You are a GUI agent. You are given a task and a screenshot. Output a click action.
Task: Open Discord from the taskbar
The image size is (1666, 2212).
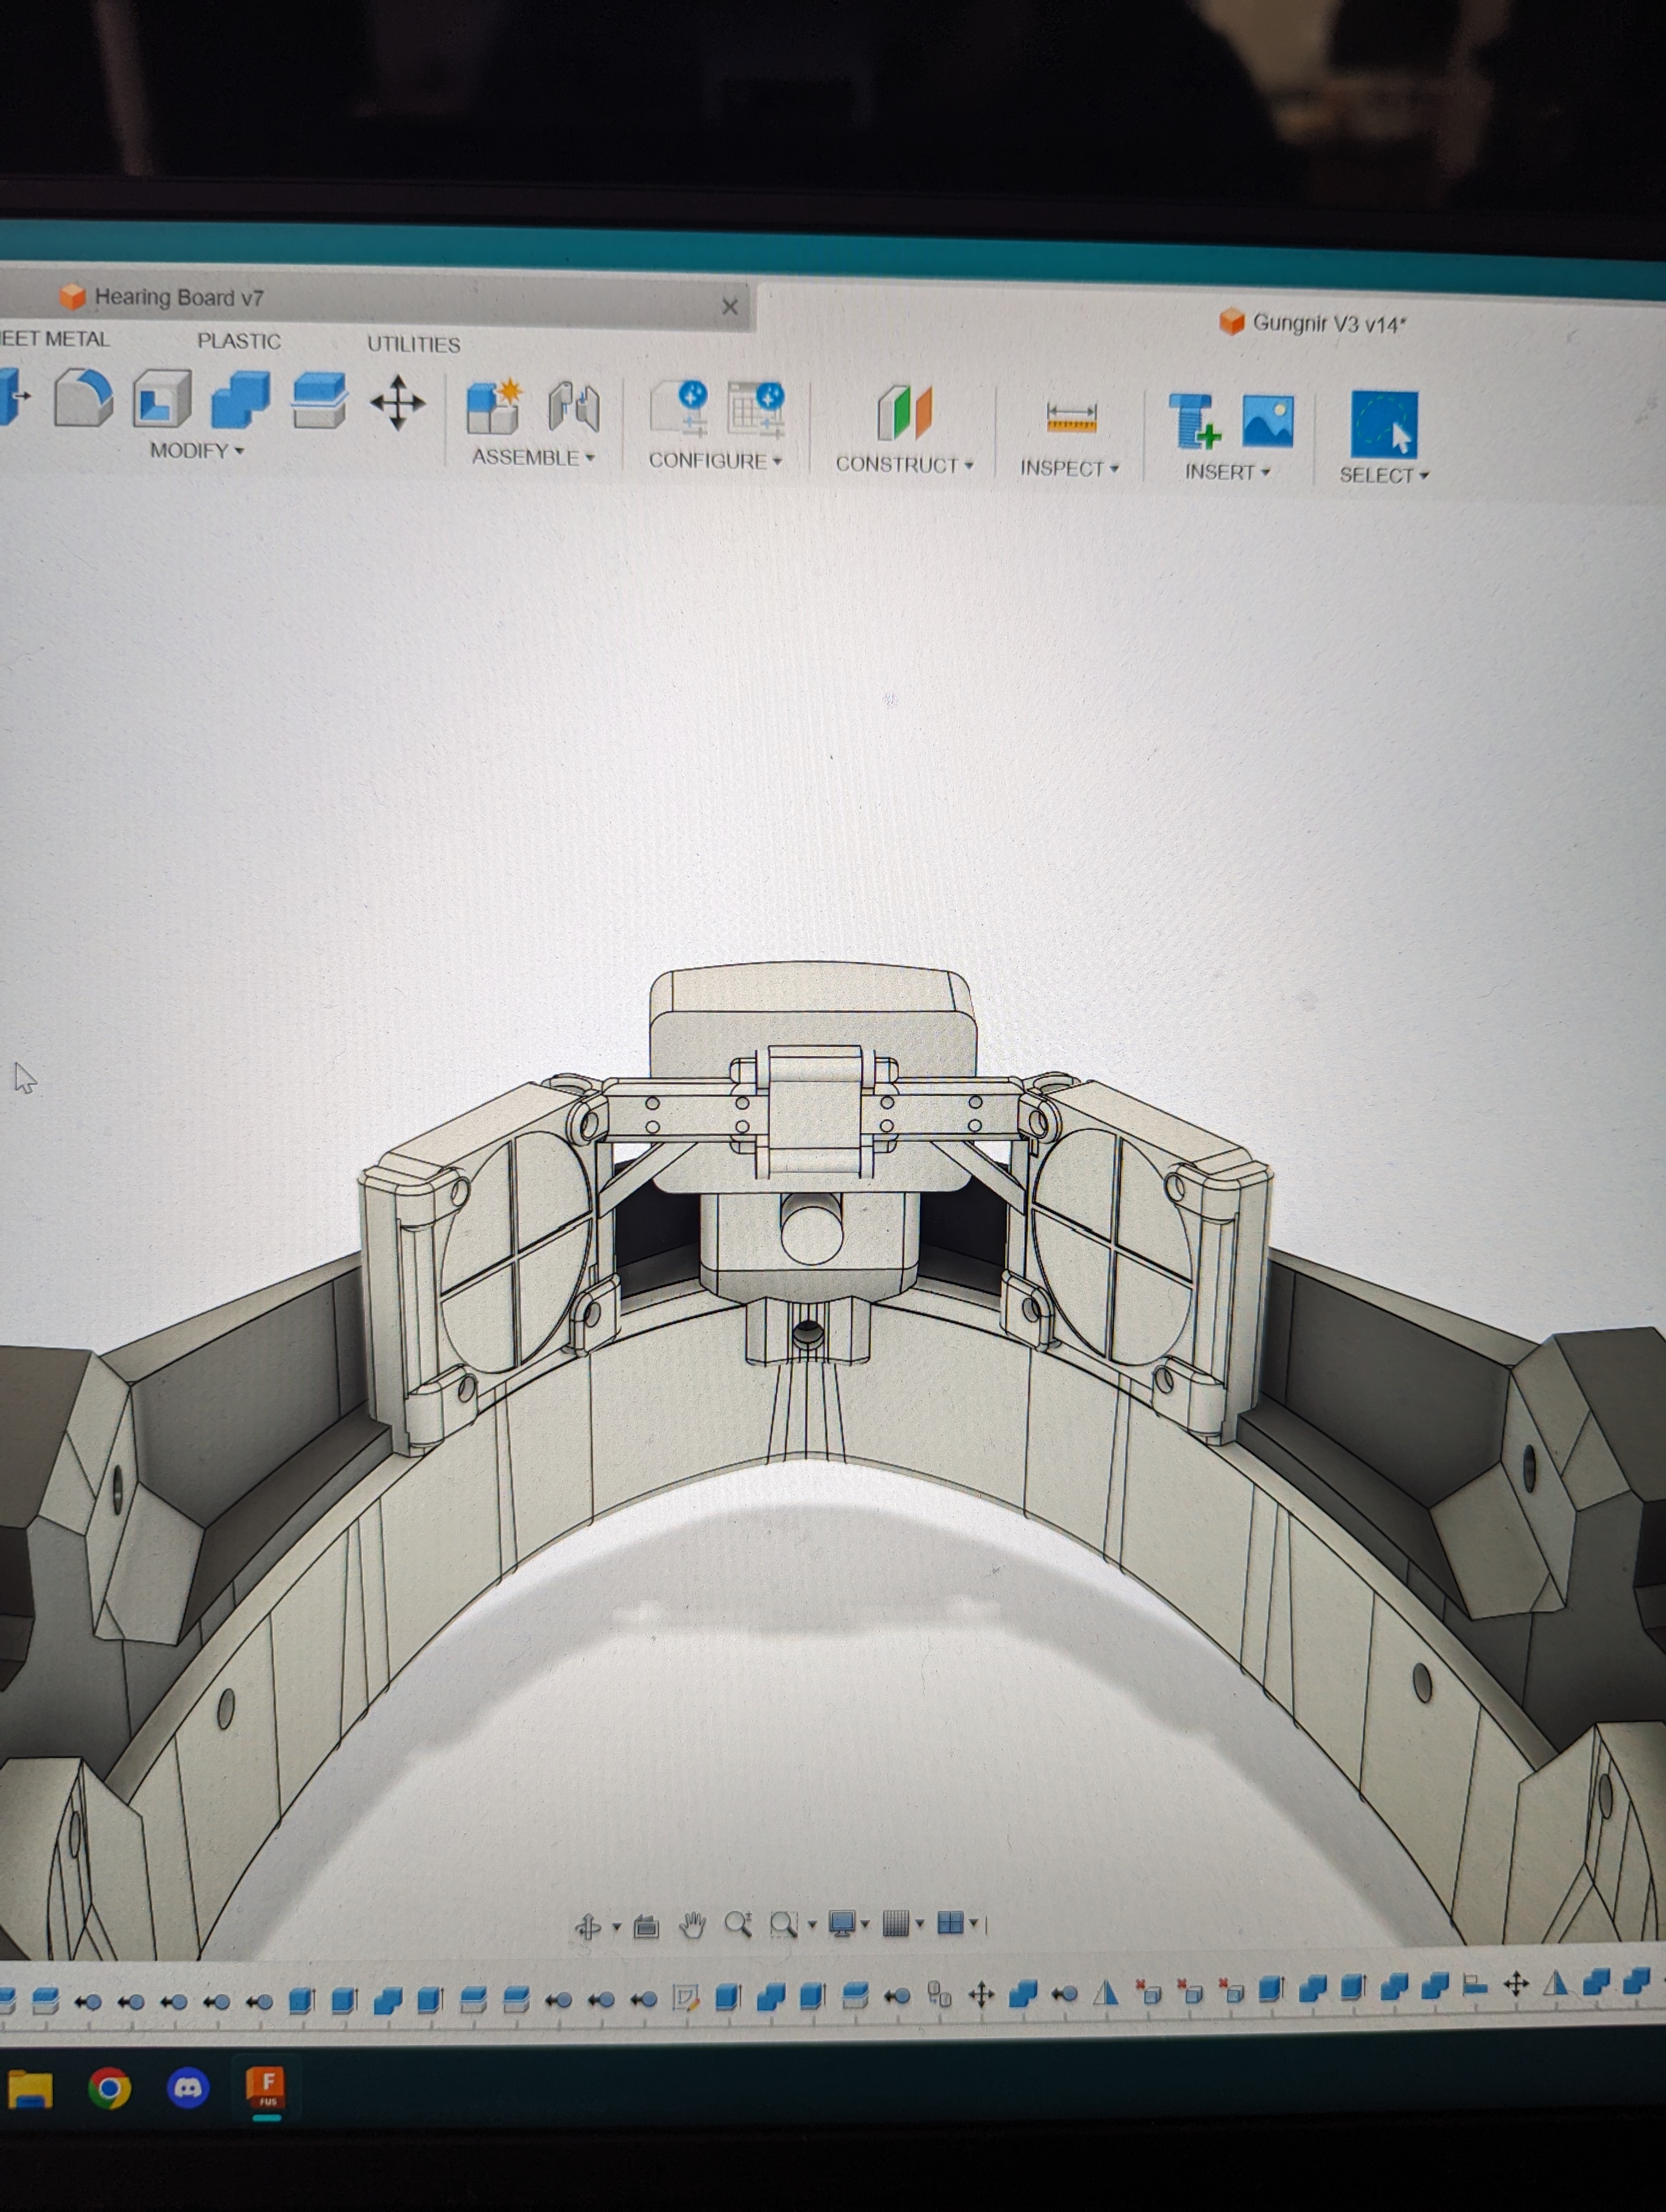click(187, 2088)
